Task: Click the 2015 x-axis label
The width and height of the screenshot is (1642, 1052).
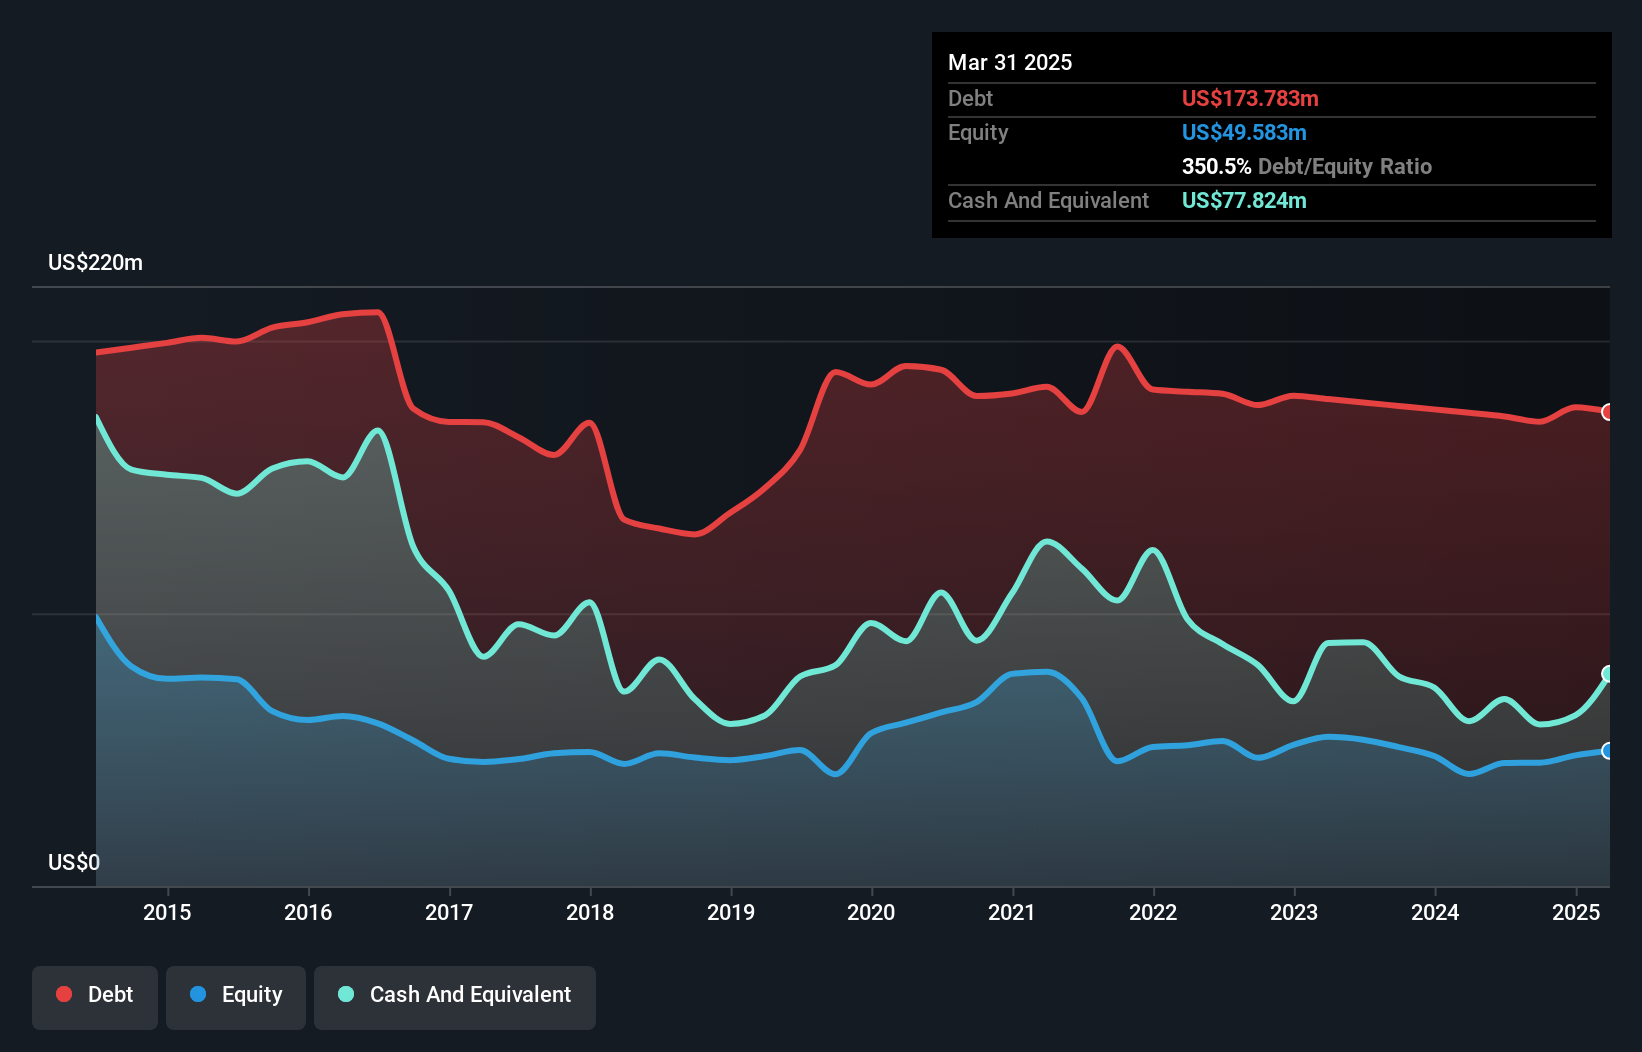Action: [x=167, y=912]
